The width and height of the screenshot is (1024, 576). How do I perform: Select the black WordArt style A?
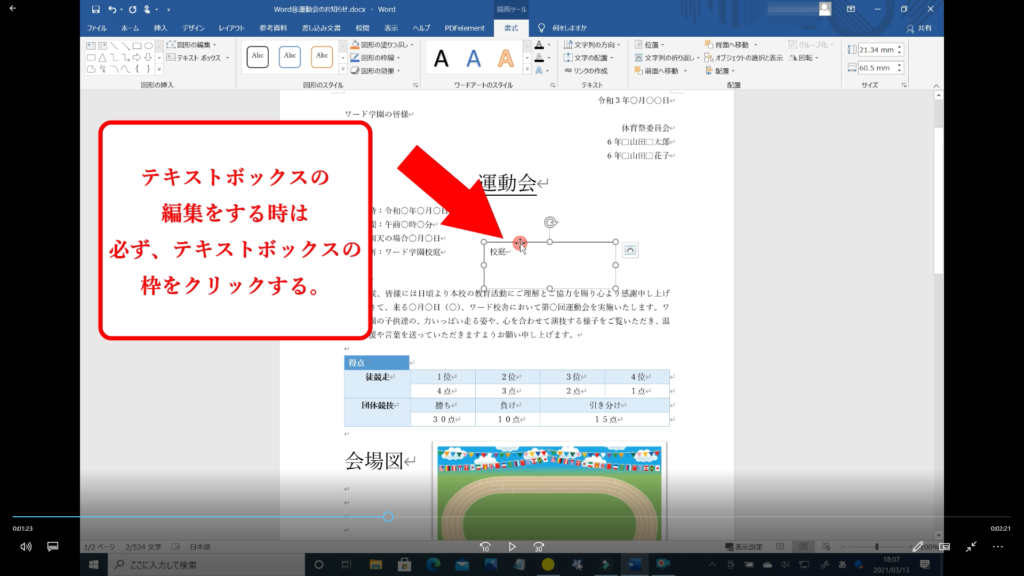(x=441, y=59)
